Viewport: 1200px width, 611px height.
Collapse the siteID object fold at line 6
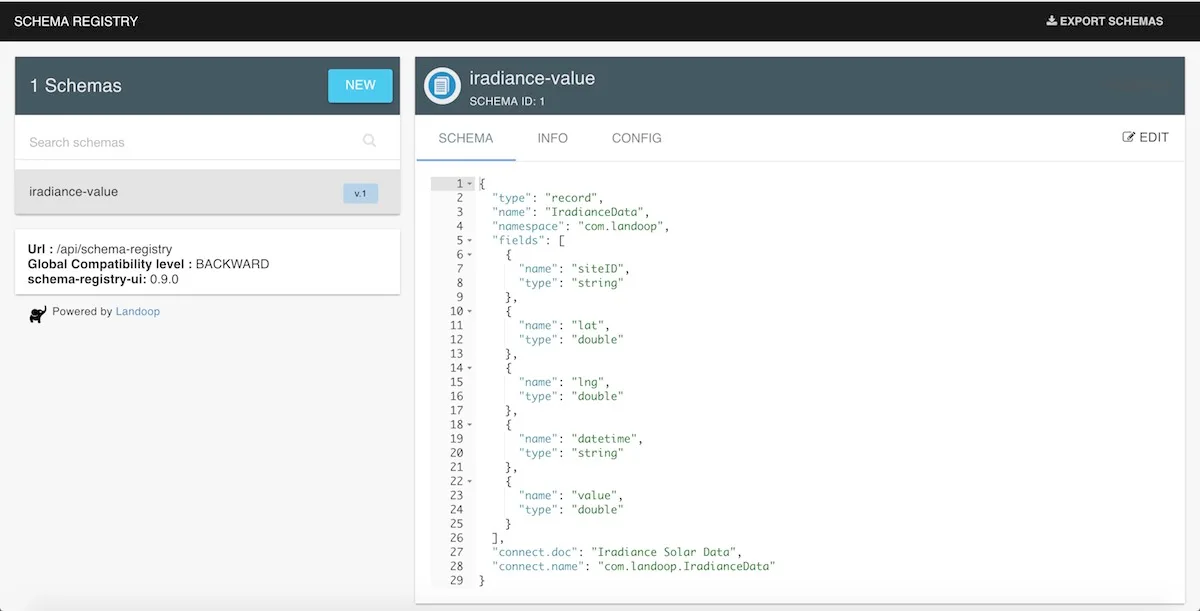point(471,255)
